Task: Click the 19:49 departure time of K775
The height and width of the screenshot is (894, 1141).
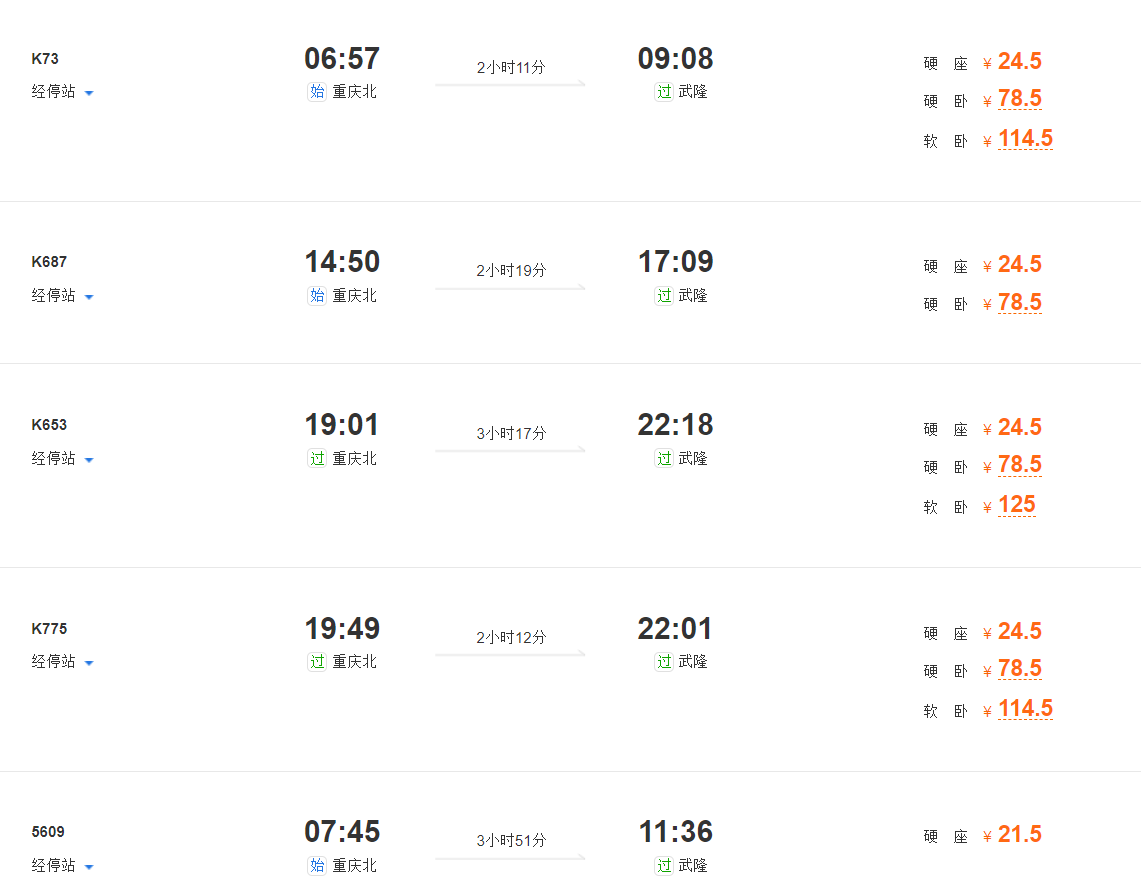Action: coord(342,629)
